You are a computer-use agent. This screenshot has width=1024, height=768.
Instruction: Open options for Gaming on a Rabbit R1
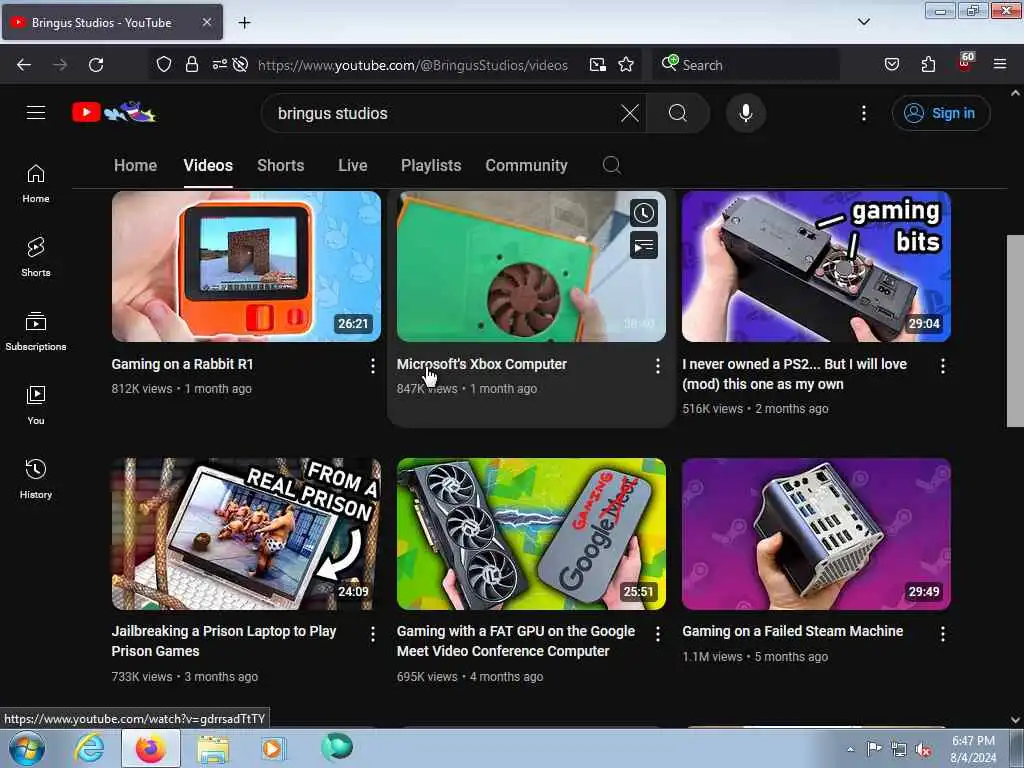click(373, 366)
